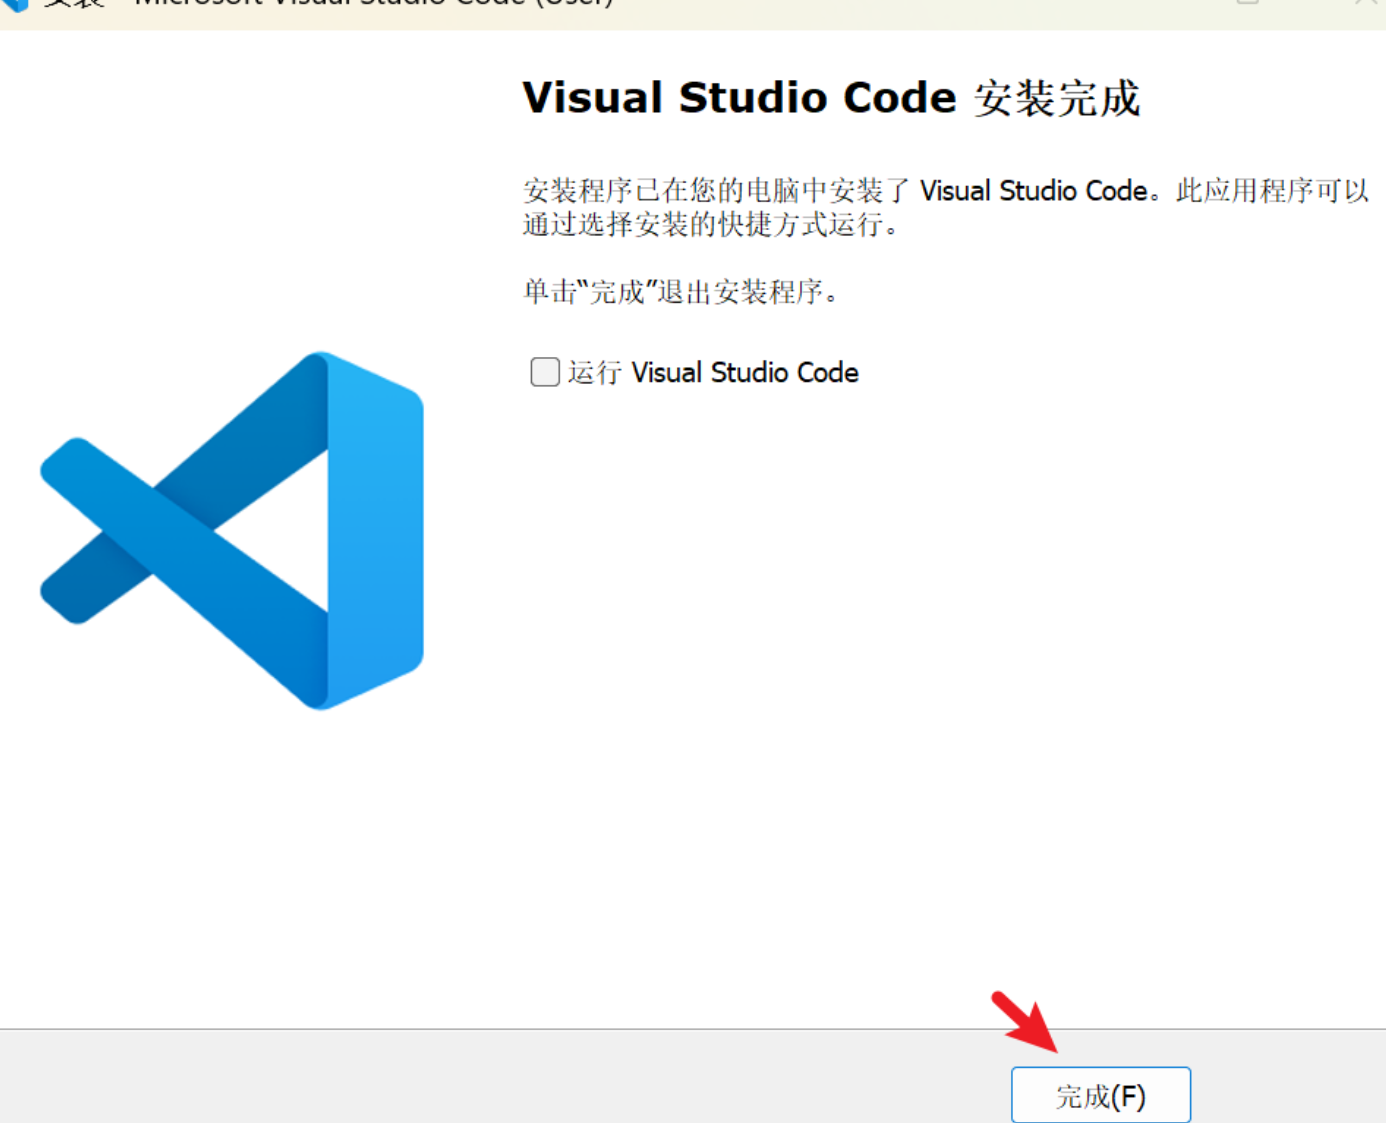Click the large Visual Studio Code logo

tap(232, 531)
